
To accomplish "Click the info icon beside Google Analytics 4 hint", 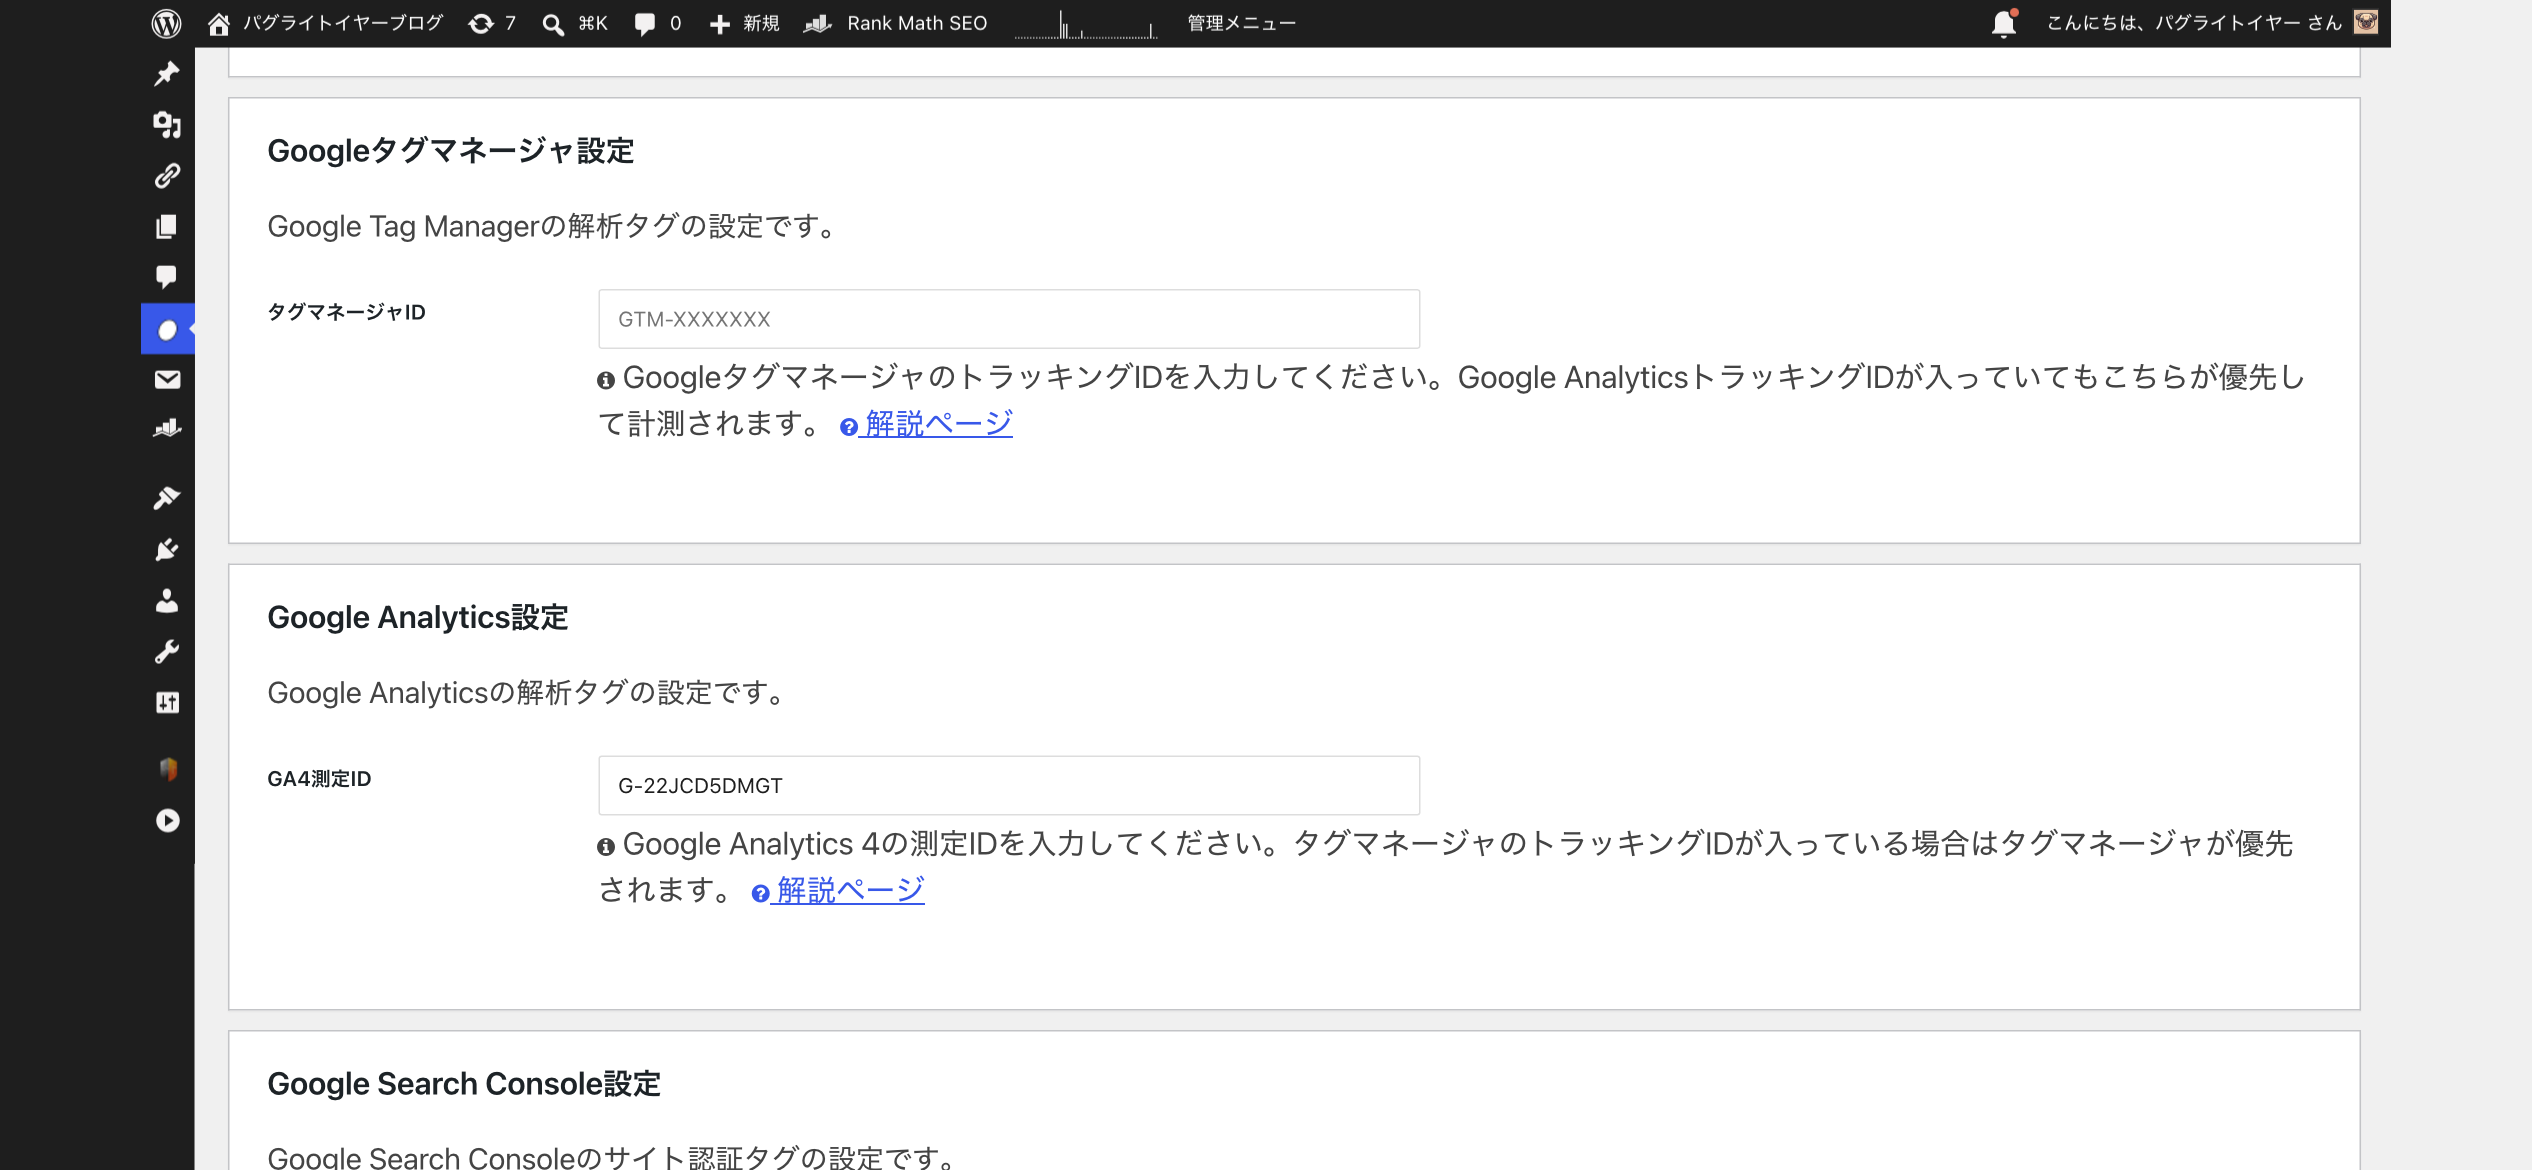I will (x=606, y=846).
